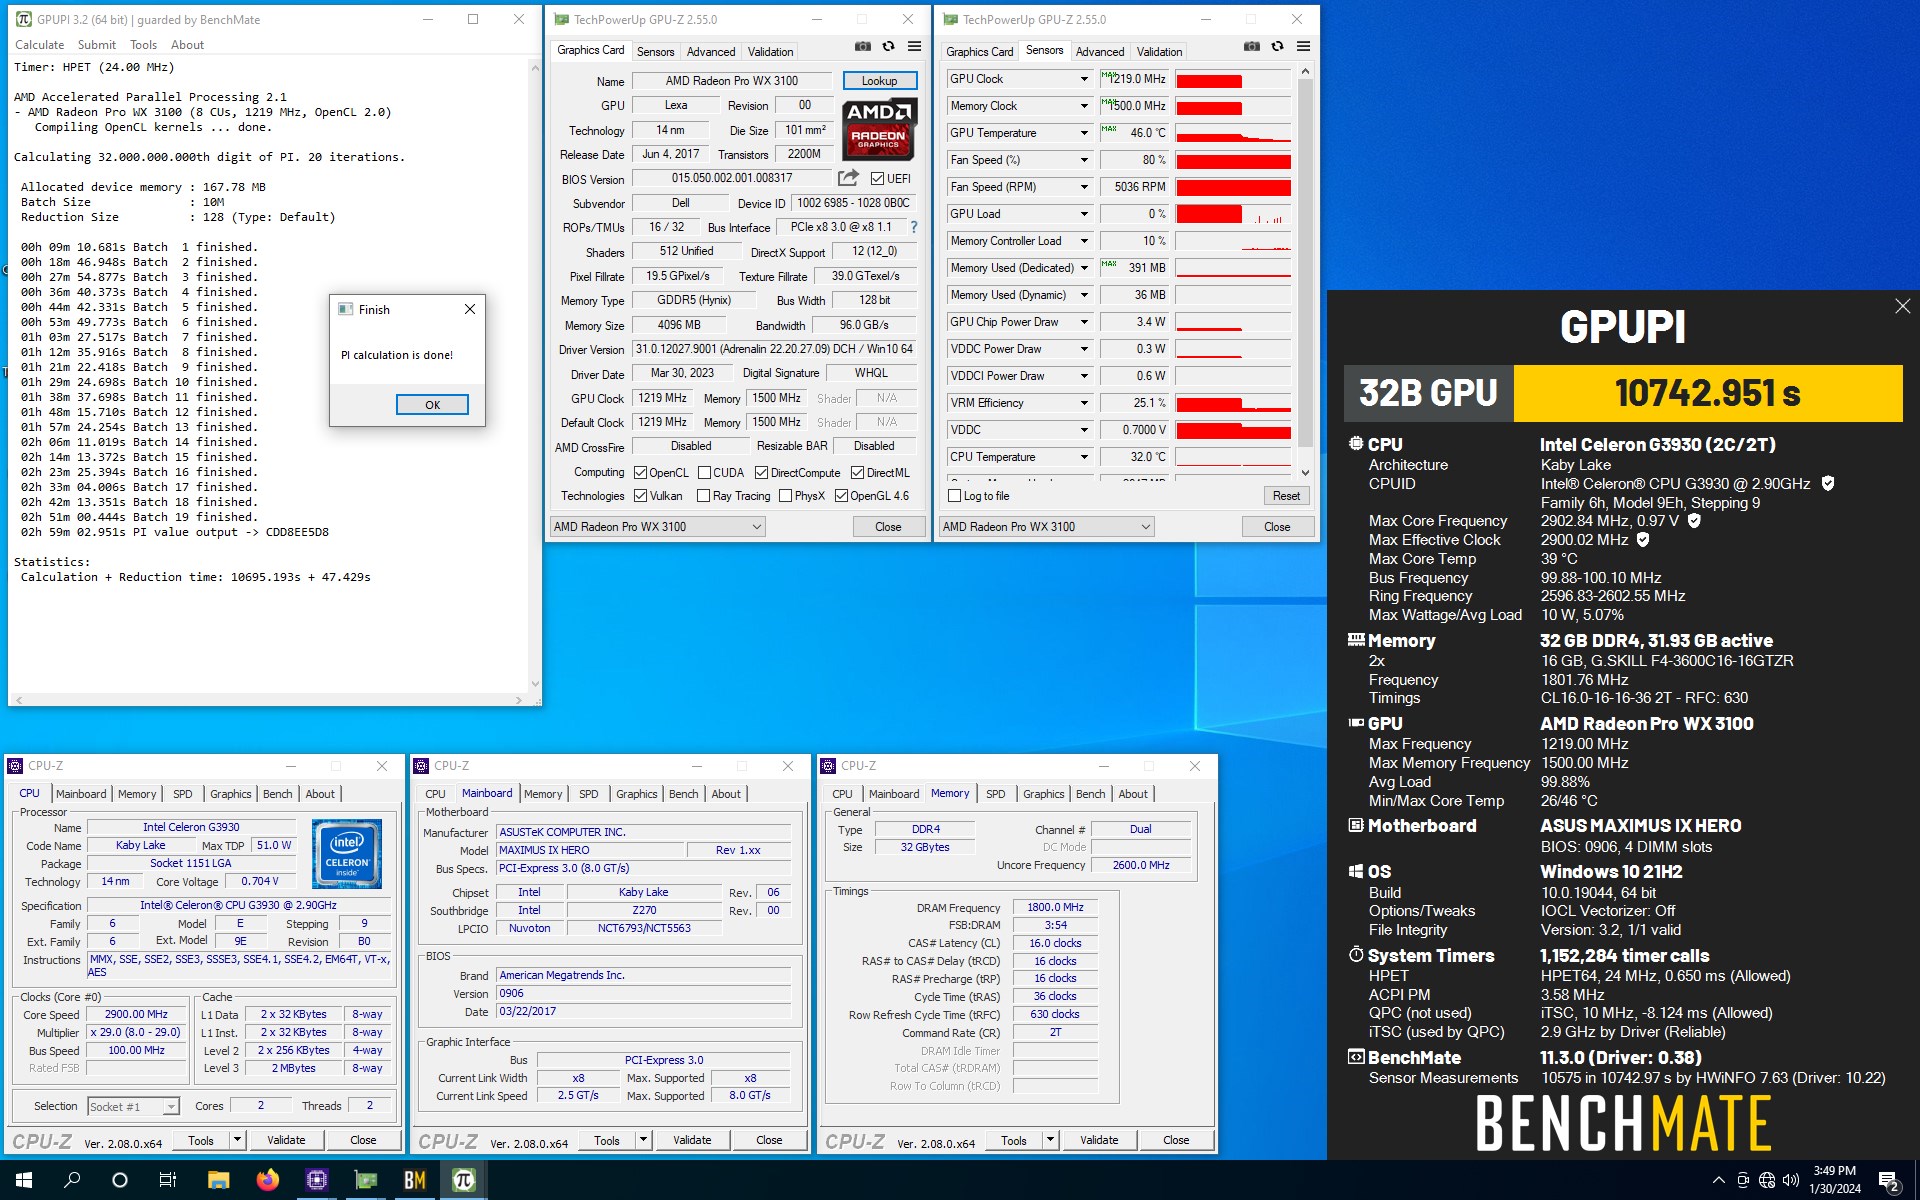The height and width of the screenshot is (1200, 1920).
Task: Click the BIOS export share icon
Action: [x=848, y=178]
